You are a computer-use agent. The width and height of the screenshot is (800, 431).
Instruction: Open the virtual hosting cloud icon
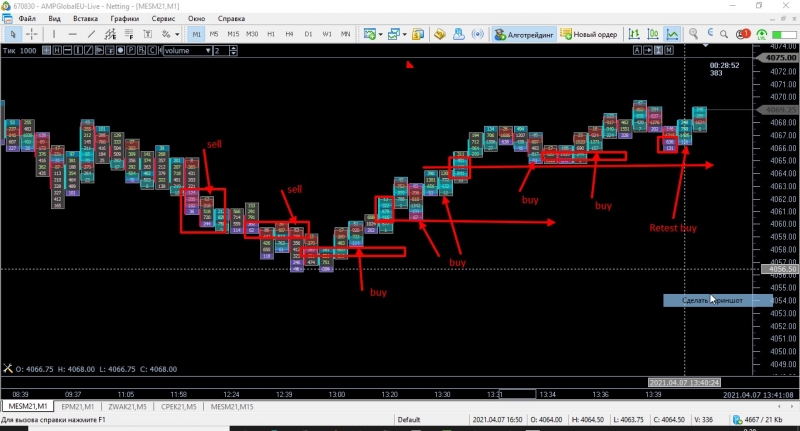[x=459, y=34]
